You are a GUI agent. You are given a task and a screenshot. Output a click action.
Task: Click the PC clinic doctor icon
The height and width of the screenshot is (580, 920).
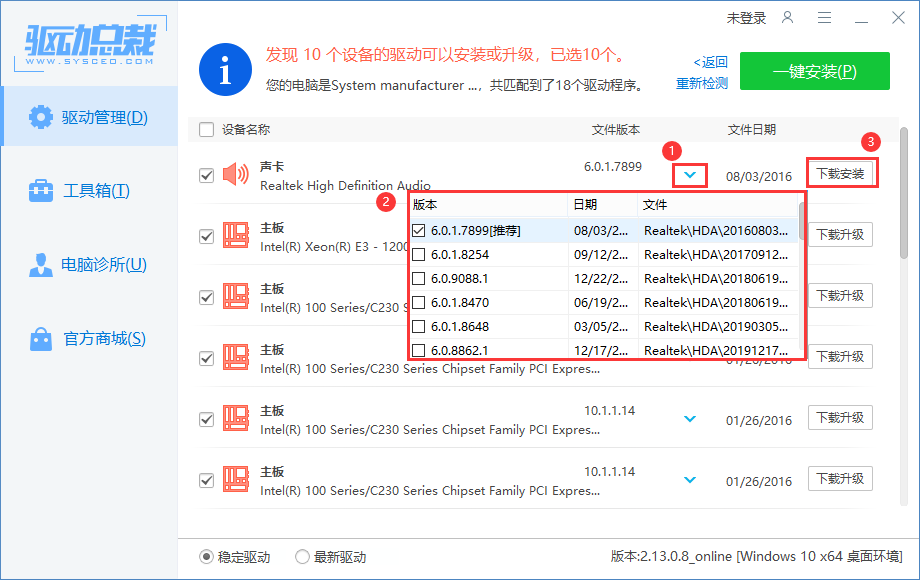click(x=40, y=264)
